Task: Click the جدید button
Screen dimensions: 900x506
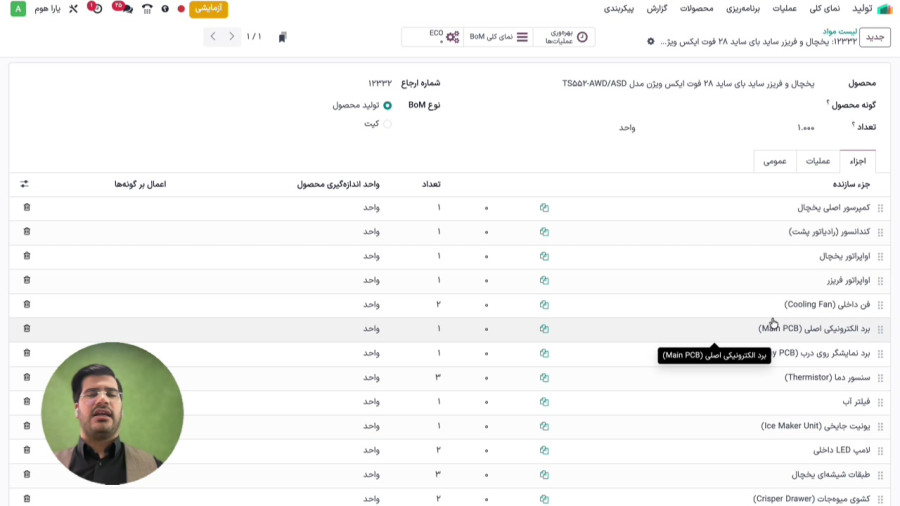Action: tap(875, 37)
